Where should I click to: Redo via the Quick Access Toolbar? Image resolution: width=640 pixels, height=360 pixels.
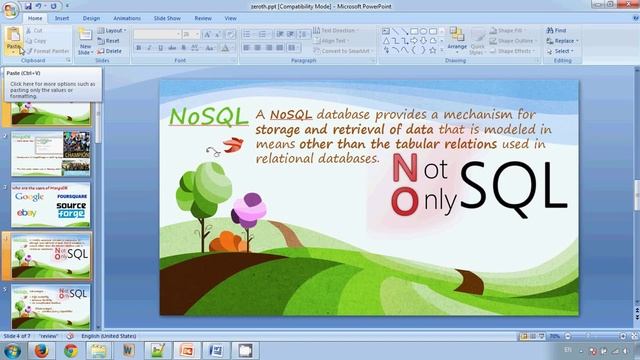(x=53, y=6)
